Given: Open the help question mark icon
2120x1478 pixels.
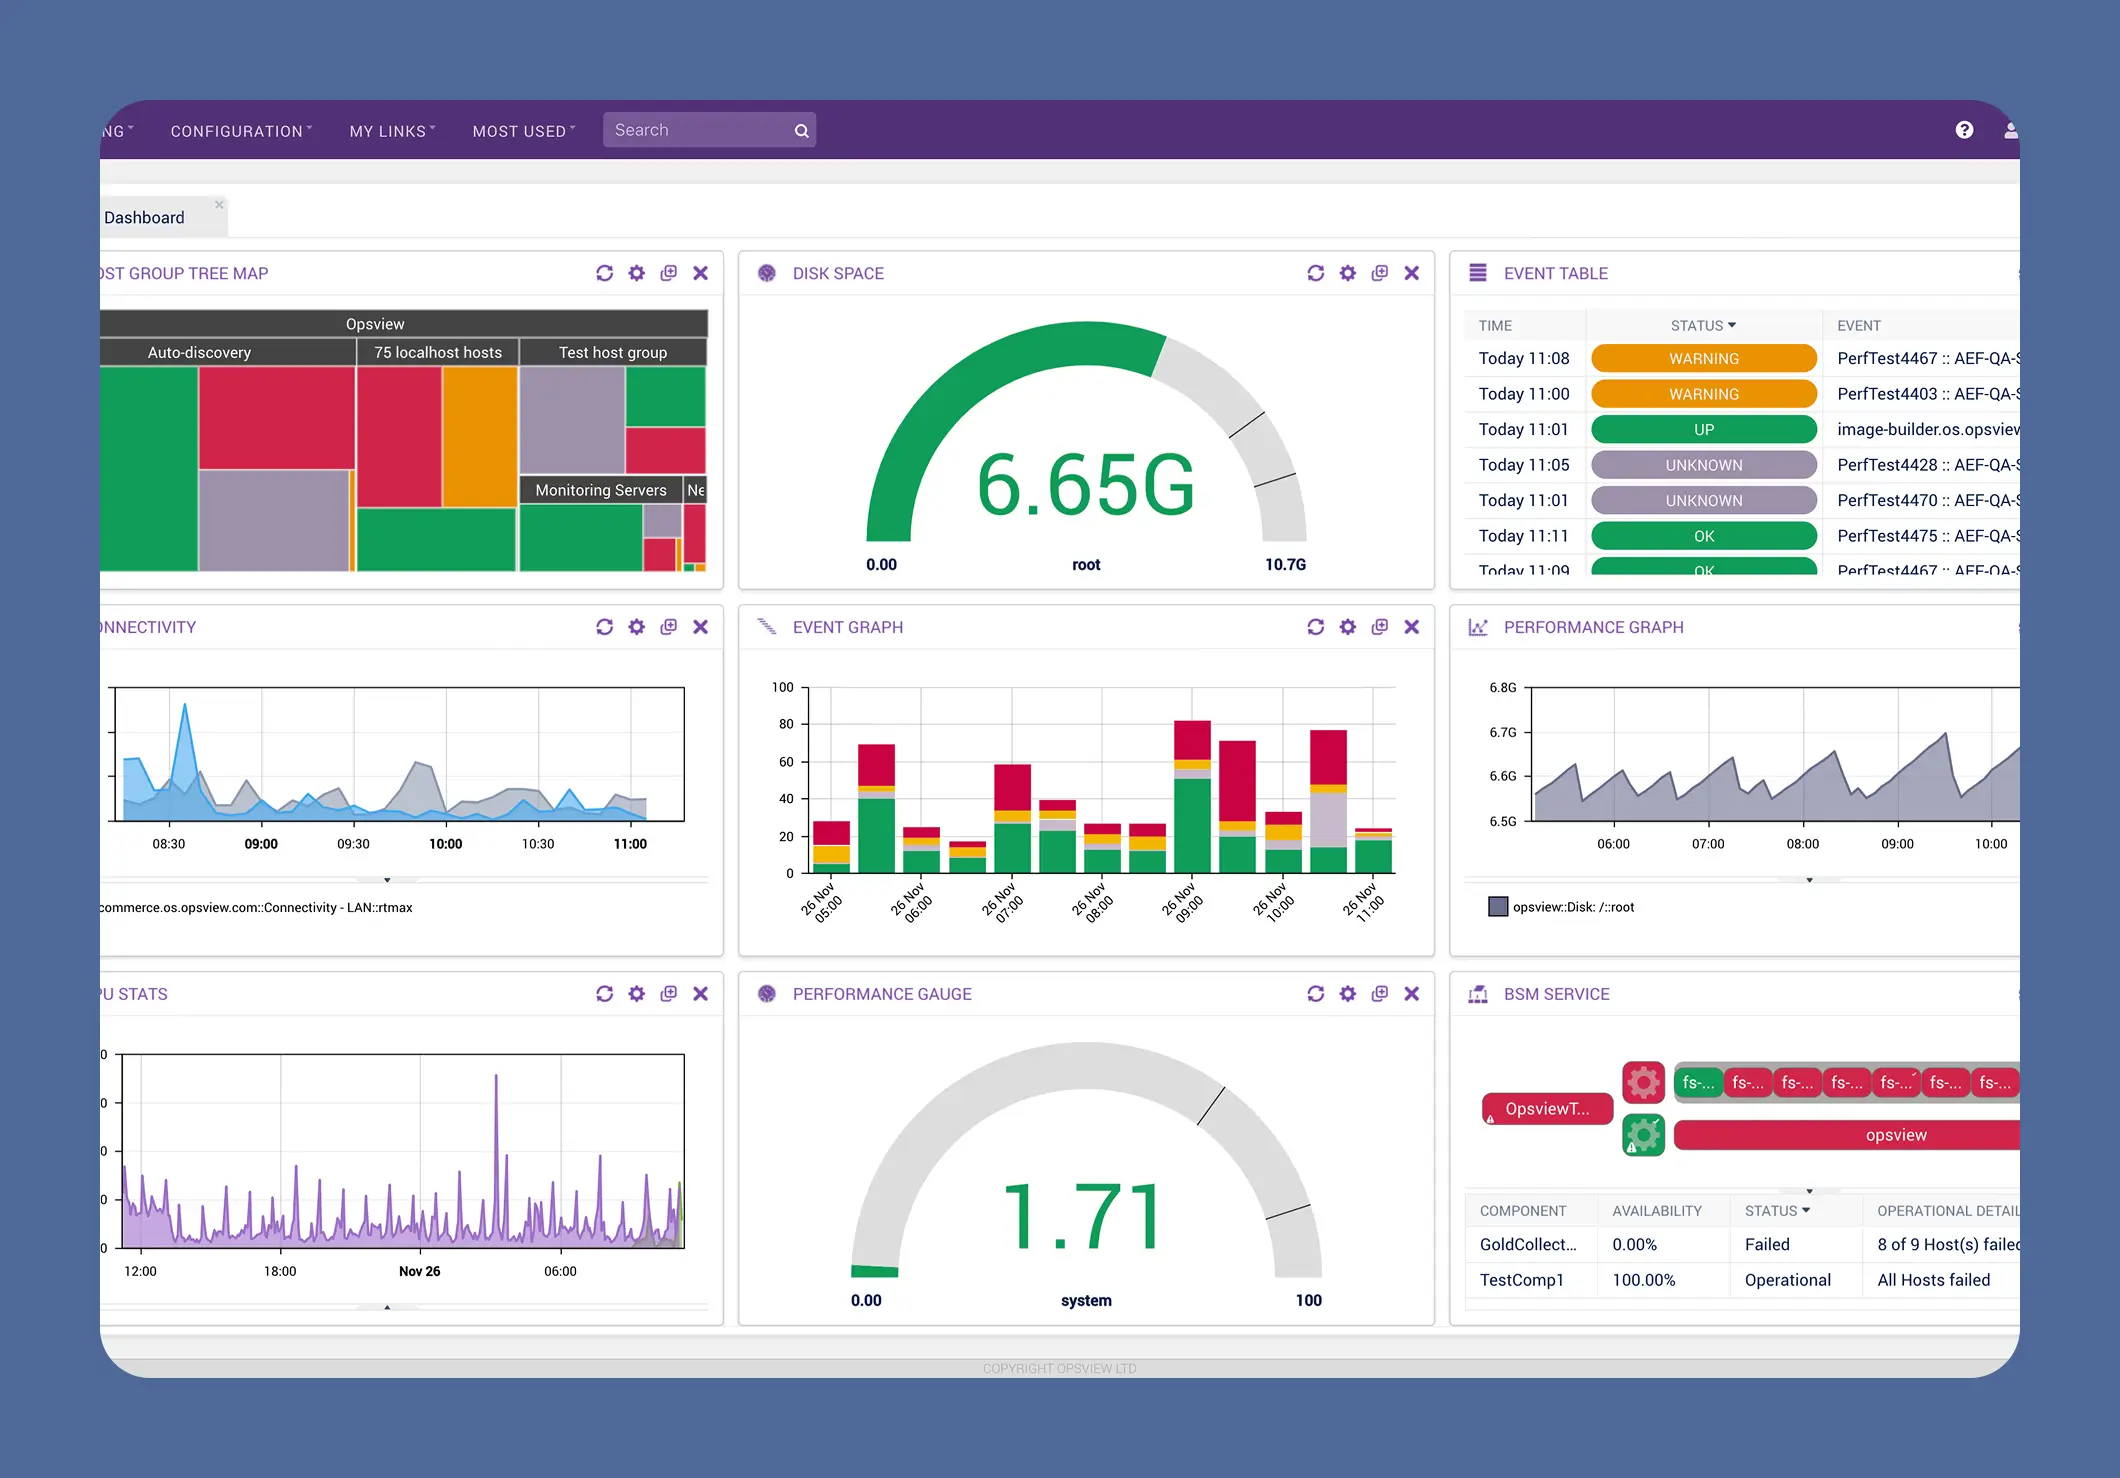Looking at the screenshot, I should pyautogui.click(x=1964, y=130).
